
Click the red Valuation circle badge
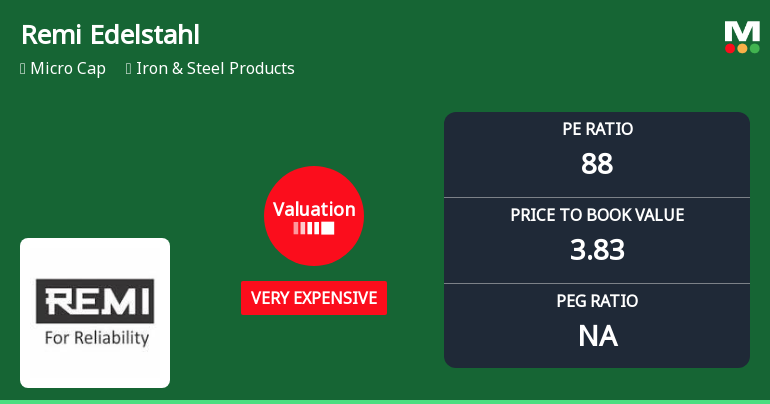pos(314,216)
